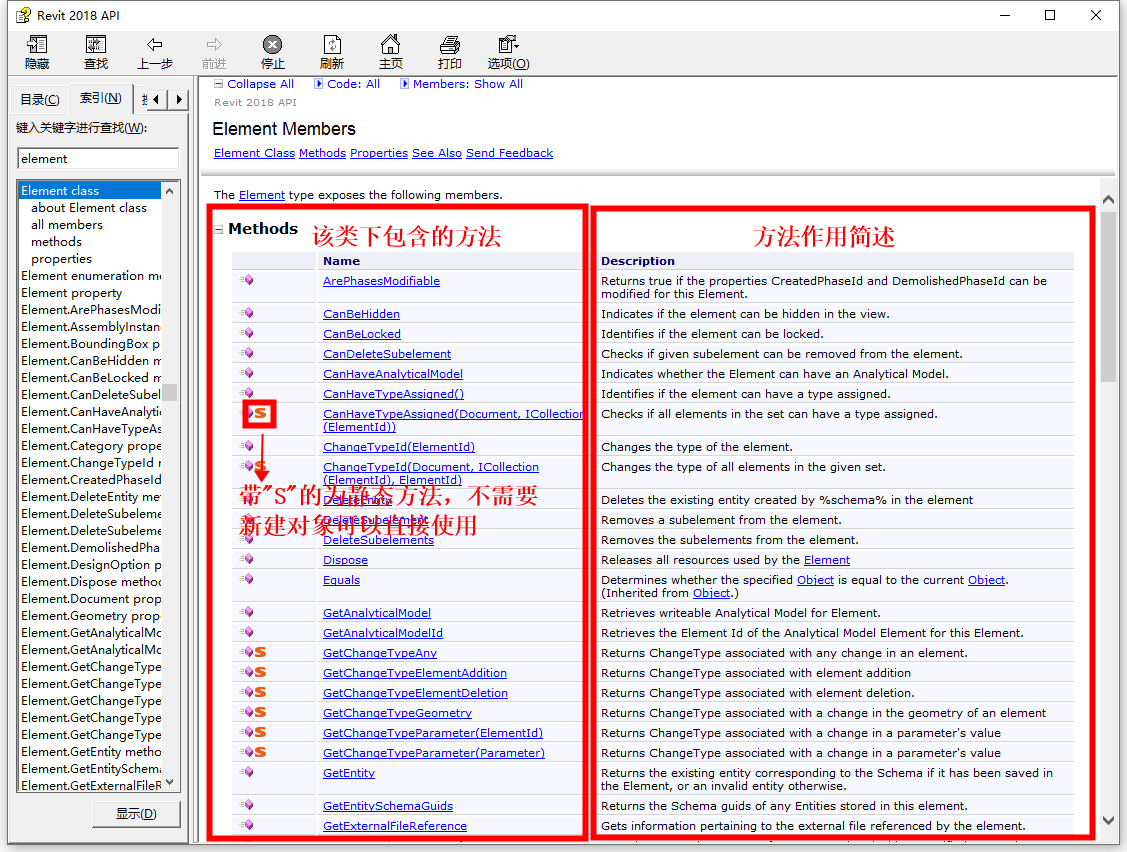
Task: Open the See Also link
Action: click(437, 153)
